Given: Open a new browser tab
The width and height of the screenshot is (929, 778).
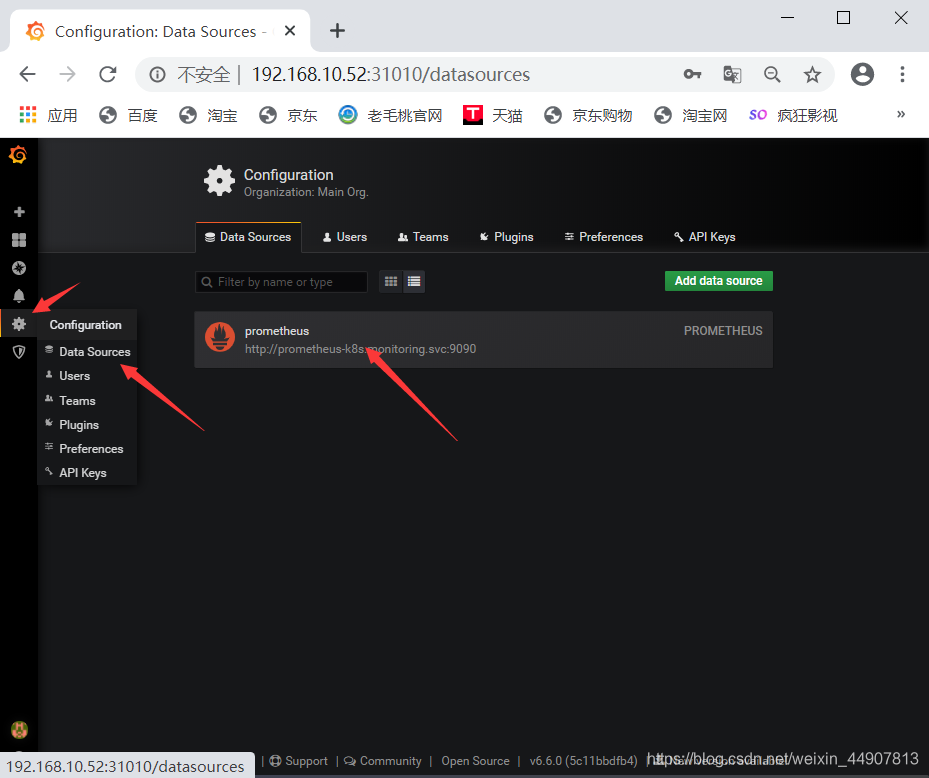Looking at the screenshot, I should pyautogui.click(x=337, y=31).
